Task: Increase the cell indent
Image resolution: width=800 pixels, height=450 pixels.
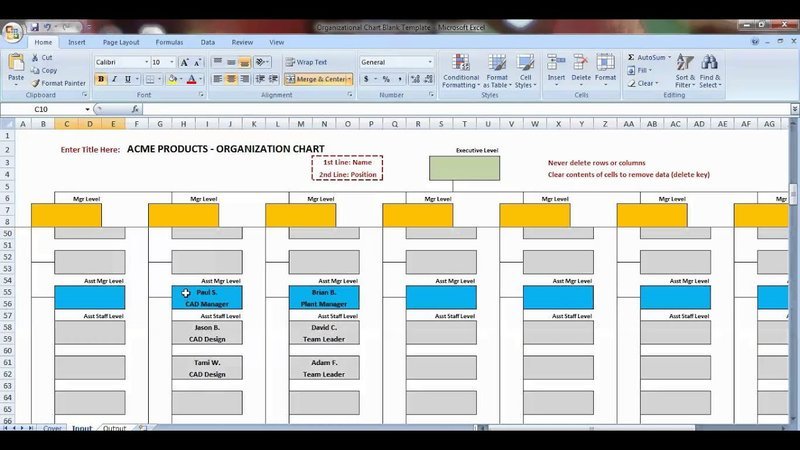Action: coord(273,79)
